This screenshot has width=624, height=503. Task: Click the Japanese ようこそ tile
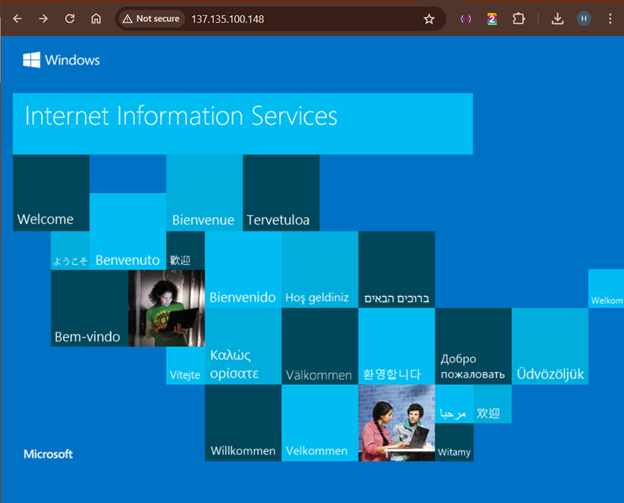(70, 250)
